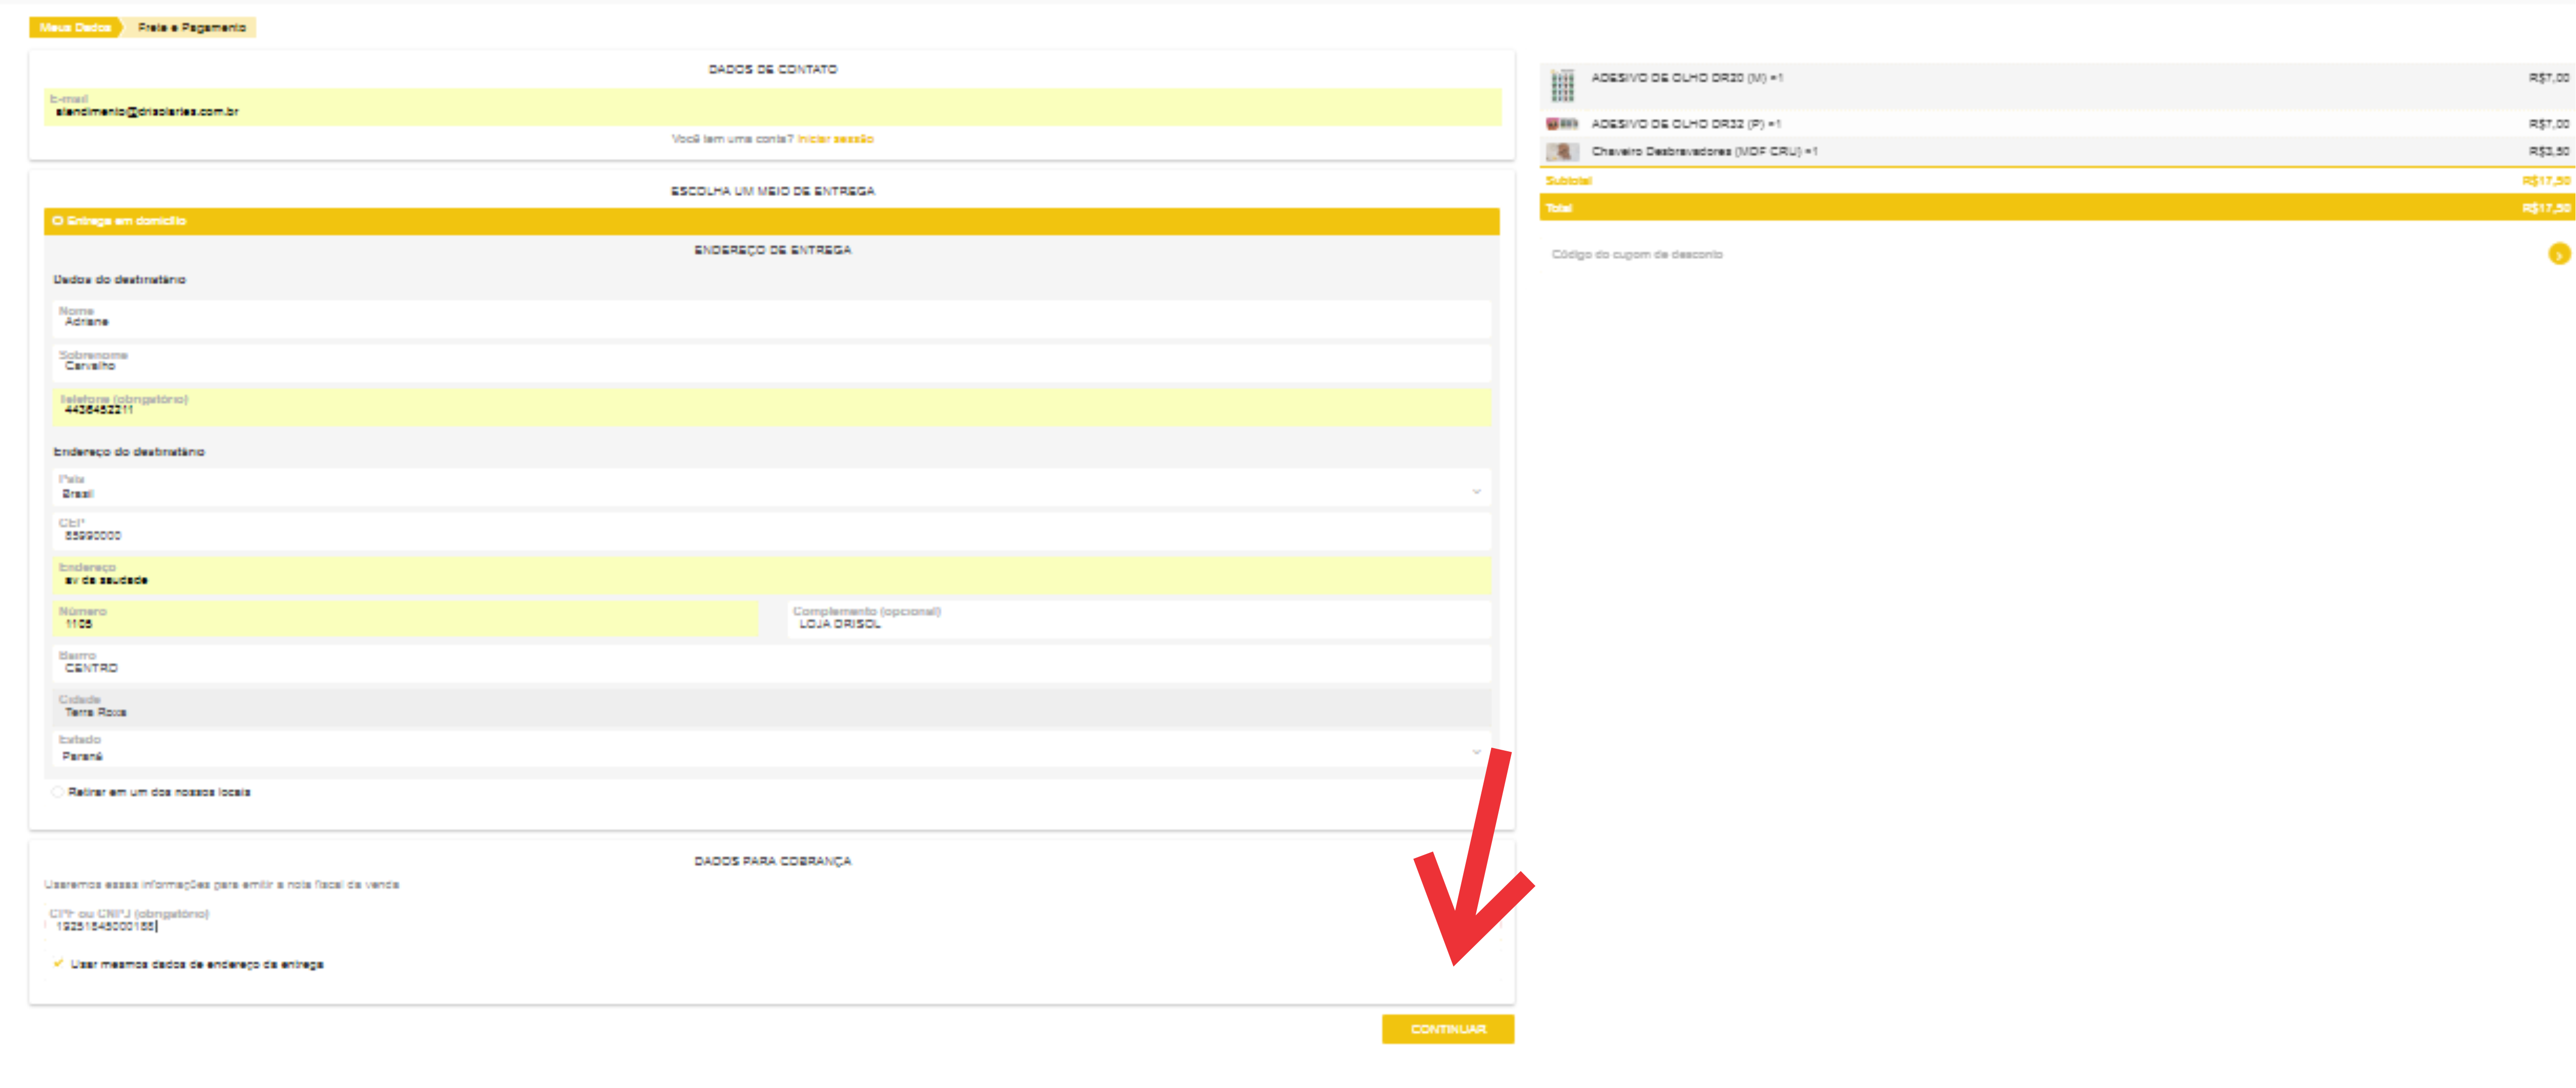Image resolution: width=2576 pixels, height=1088 pixels.
Task: Click the Complemento (opcional) field
Action: click(1139, 619)
